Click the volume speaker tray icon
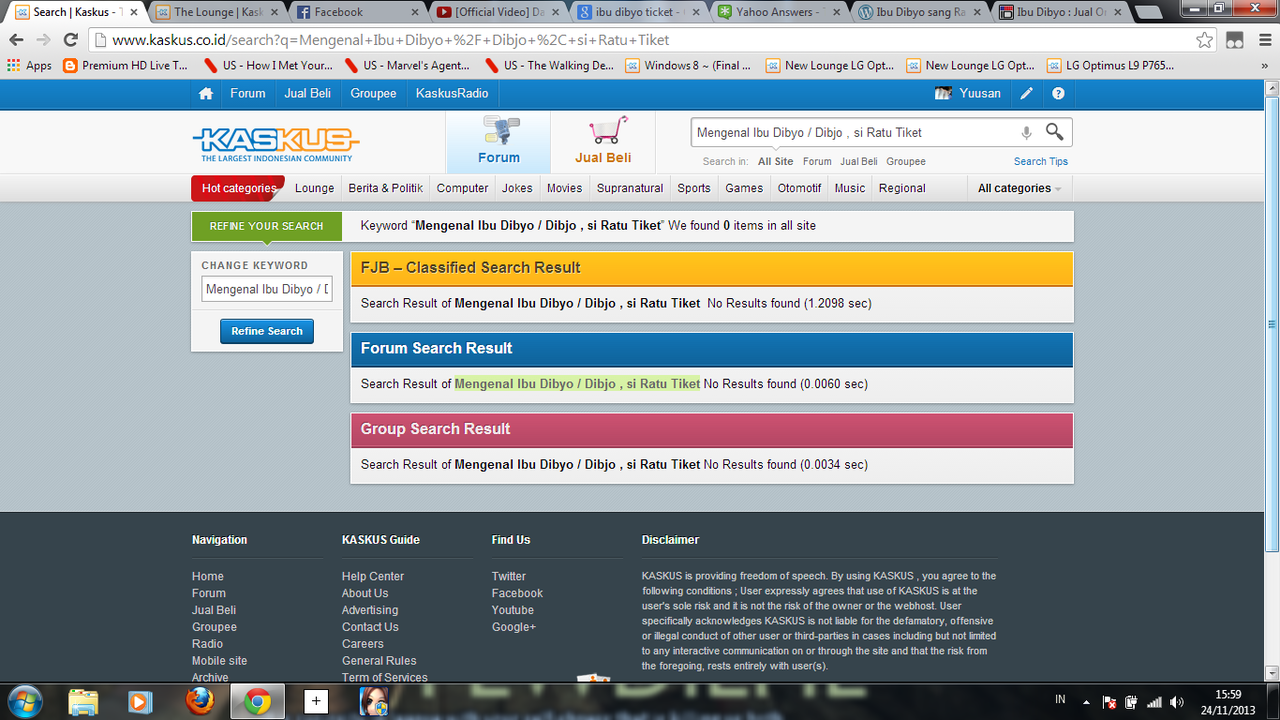The image size is (1280, 720). click(x=1176, y=702)
